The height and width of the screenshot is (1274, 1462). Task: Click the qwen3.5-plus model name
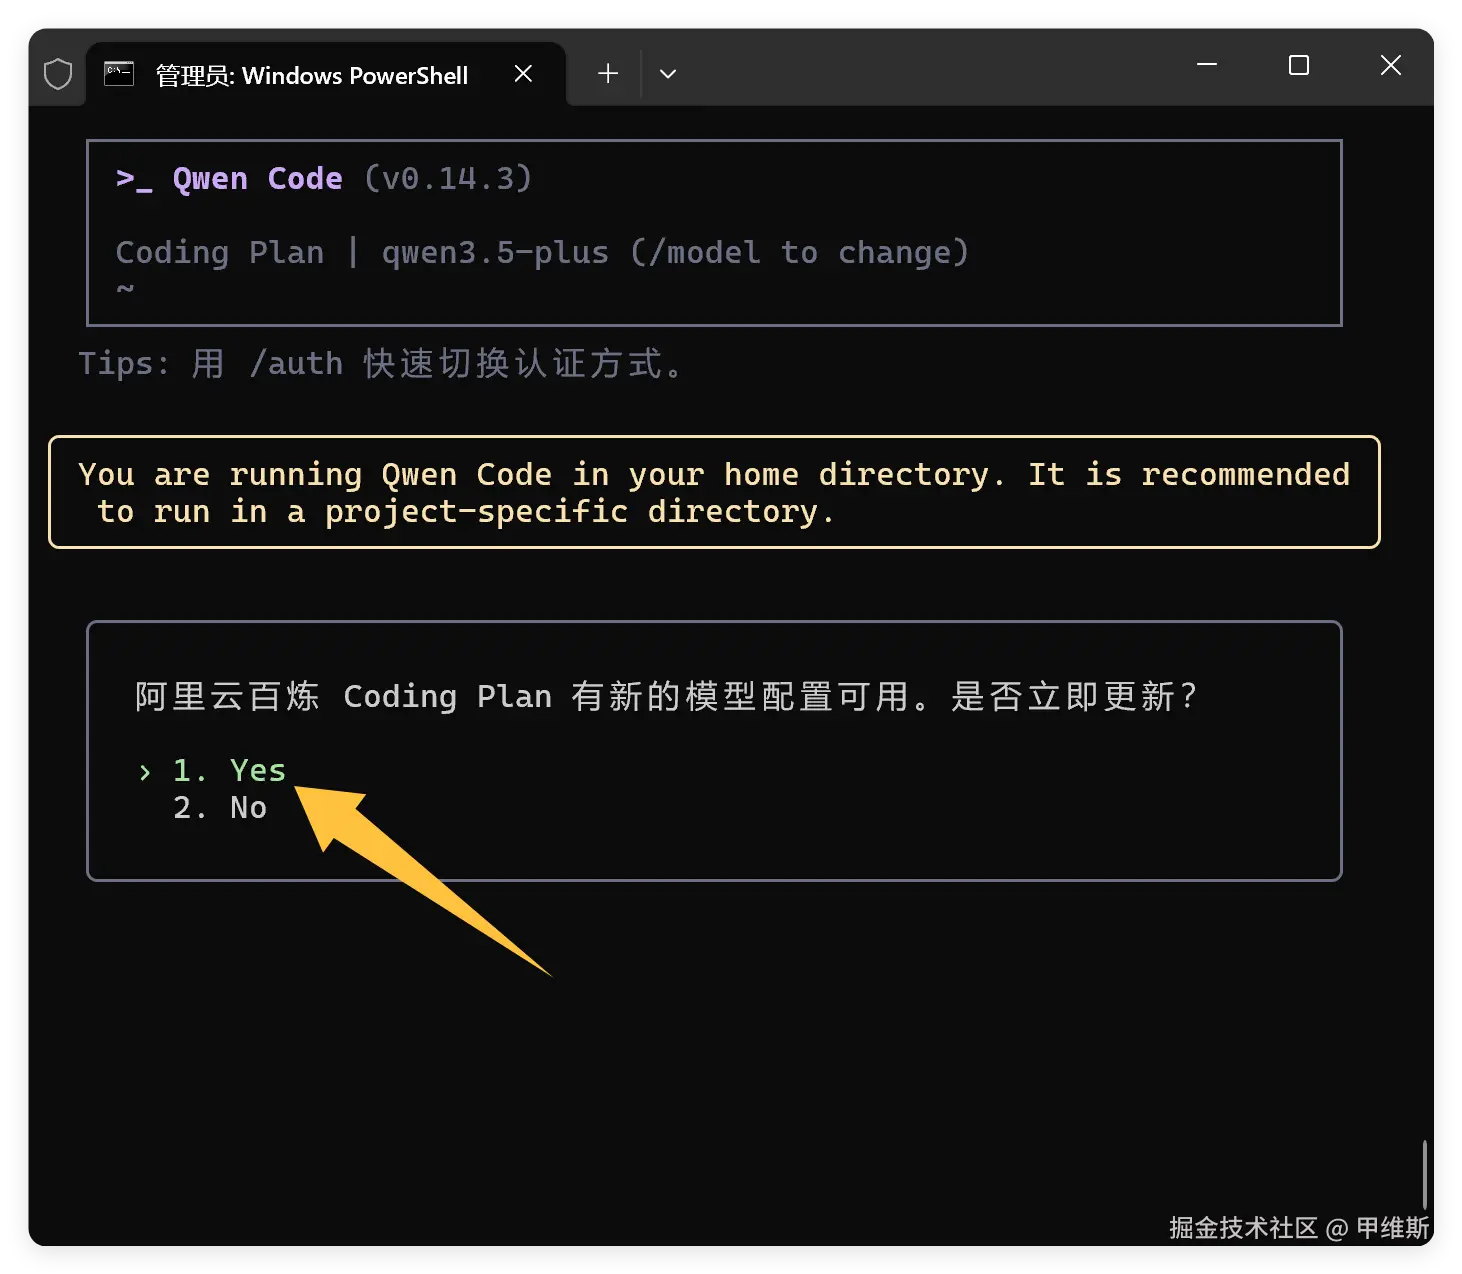point(495,252)
